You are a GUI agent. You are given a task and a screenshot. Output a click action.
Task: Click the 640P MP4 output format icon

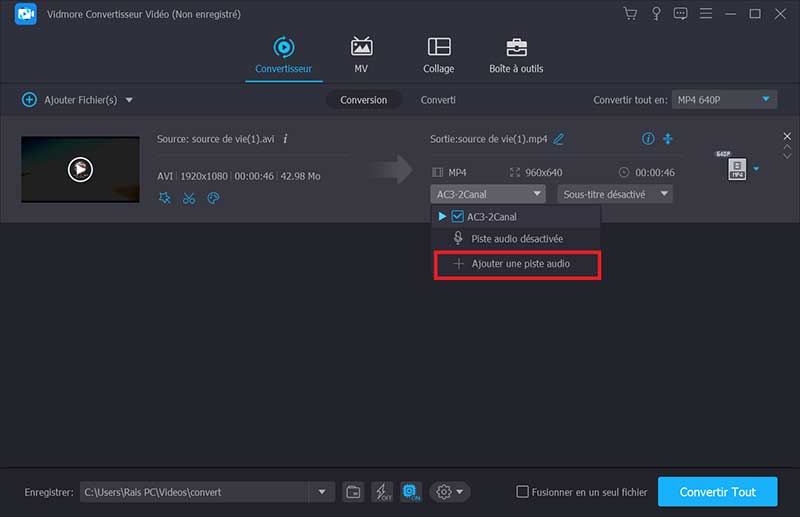pos(737,168)
